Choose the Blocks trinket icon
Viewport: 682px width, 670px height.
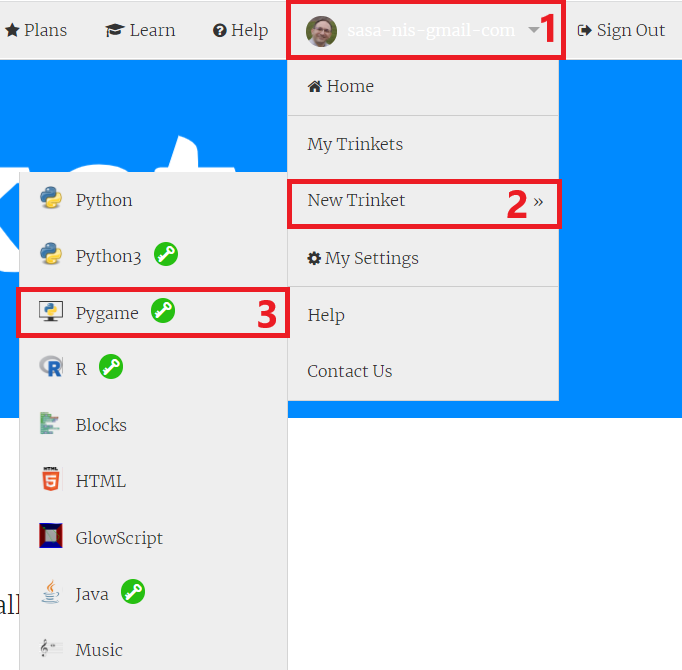(50, 423)
